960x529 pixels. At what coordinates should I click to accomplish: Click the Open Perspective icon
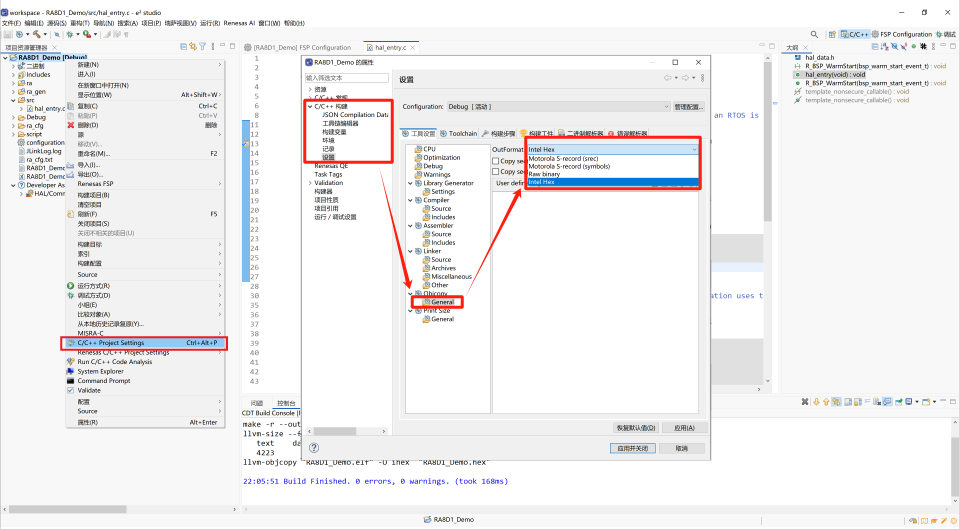click(x=832, y=34)
